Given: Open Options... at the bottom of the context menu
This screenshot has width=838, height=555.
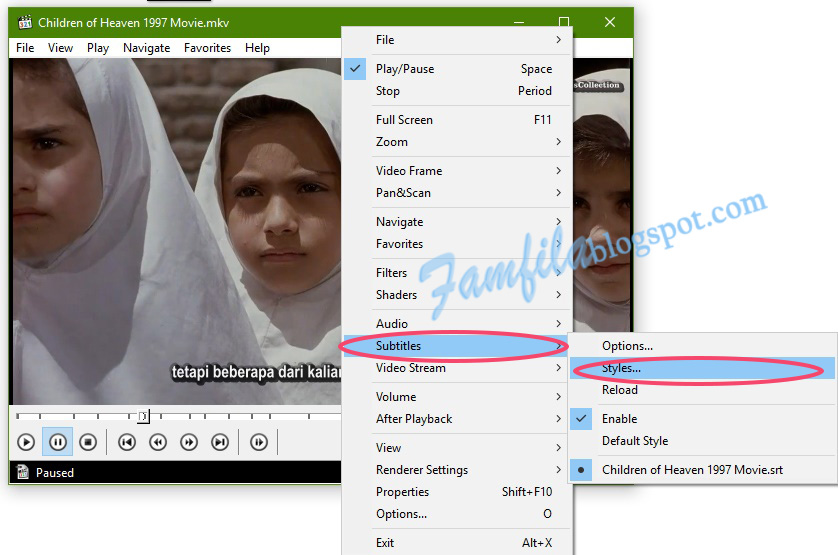Looking at the screenshot, I should pos(457,514).
